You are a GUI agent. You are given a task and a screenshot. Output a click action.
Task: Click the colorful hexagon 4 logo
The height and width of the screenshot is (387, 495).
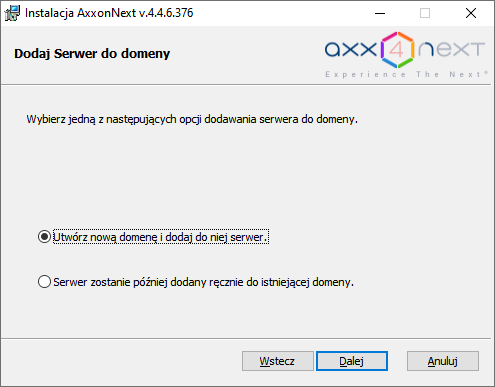pos(397,50)
